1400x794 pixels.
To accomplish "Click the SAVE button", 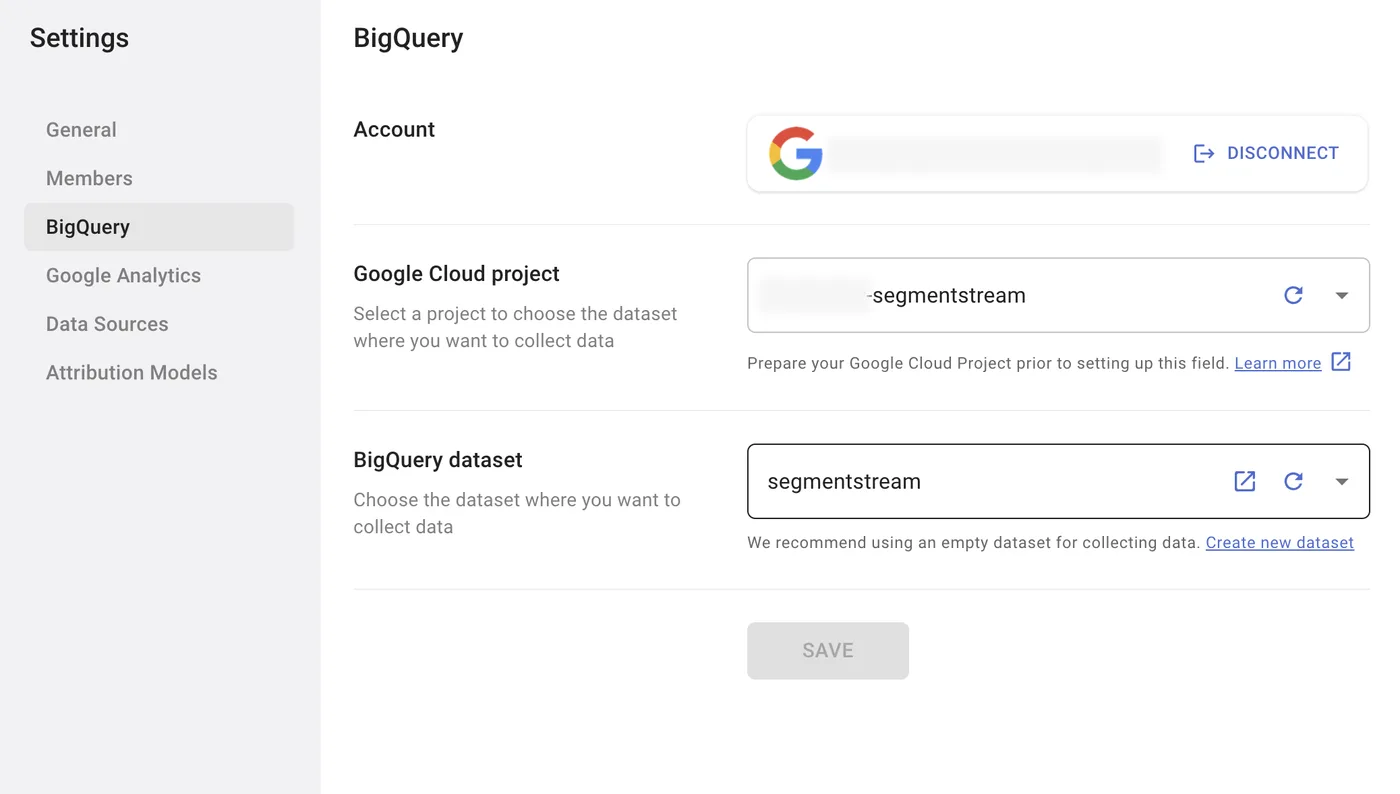I will (828, 651).
